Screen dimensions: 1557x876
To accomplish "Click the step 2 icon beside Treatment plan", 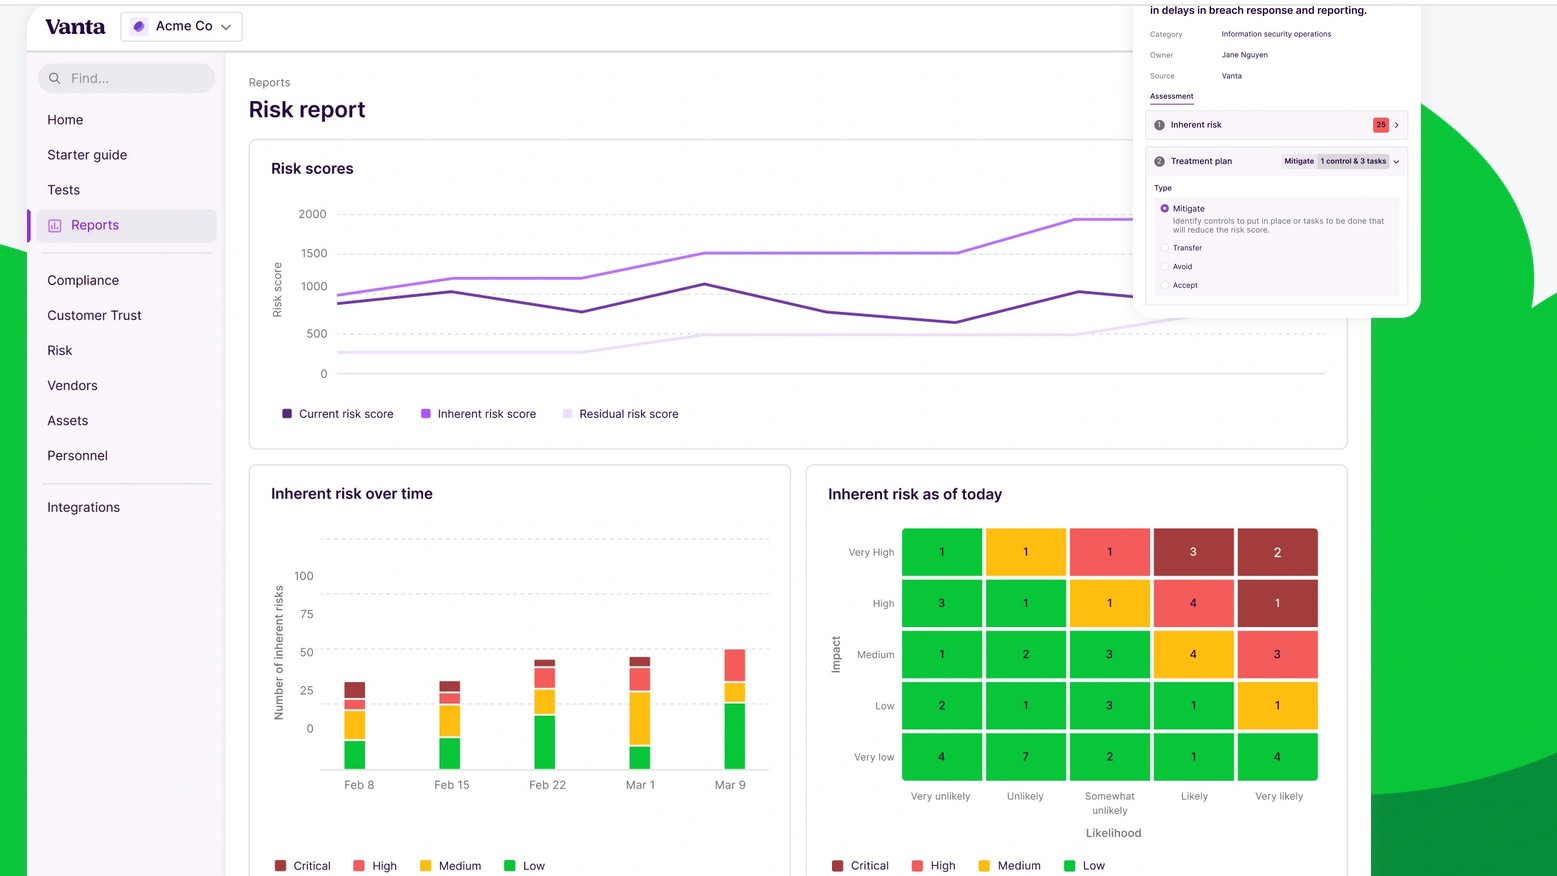I will point(1159,161).
